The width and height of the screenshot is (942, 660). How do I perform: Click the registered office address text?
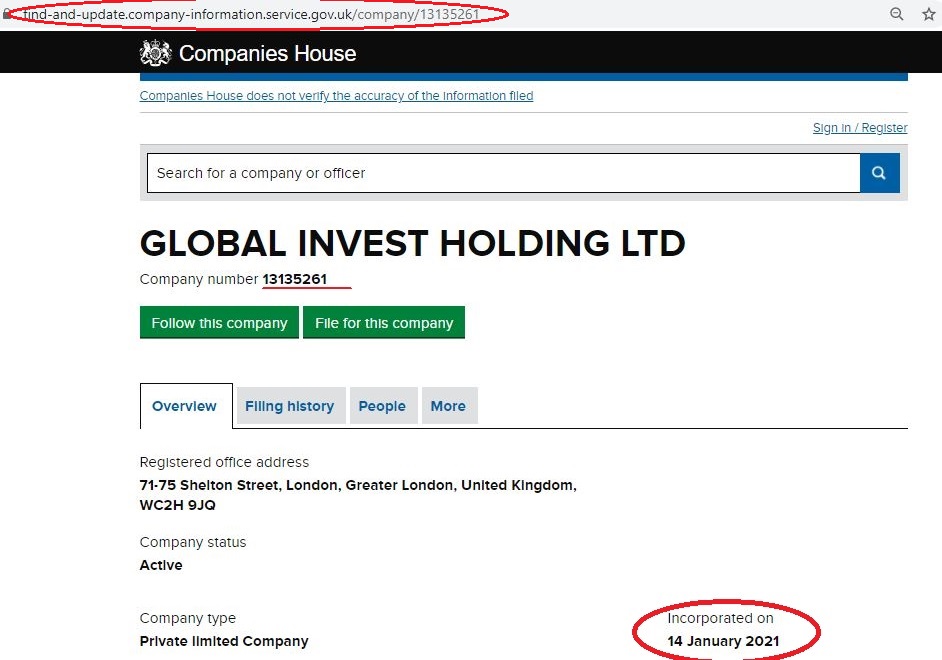point(358,495)
